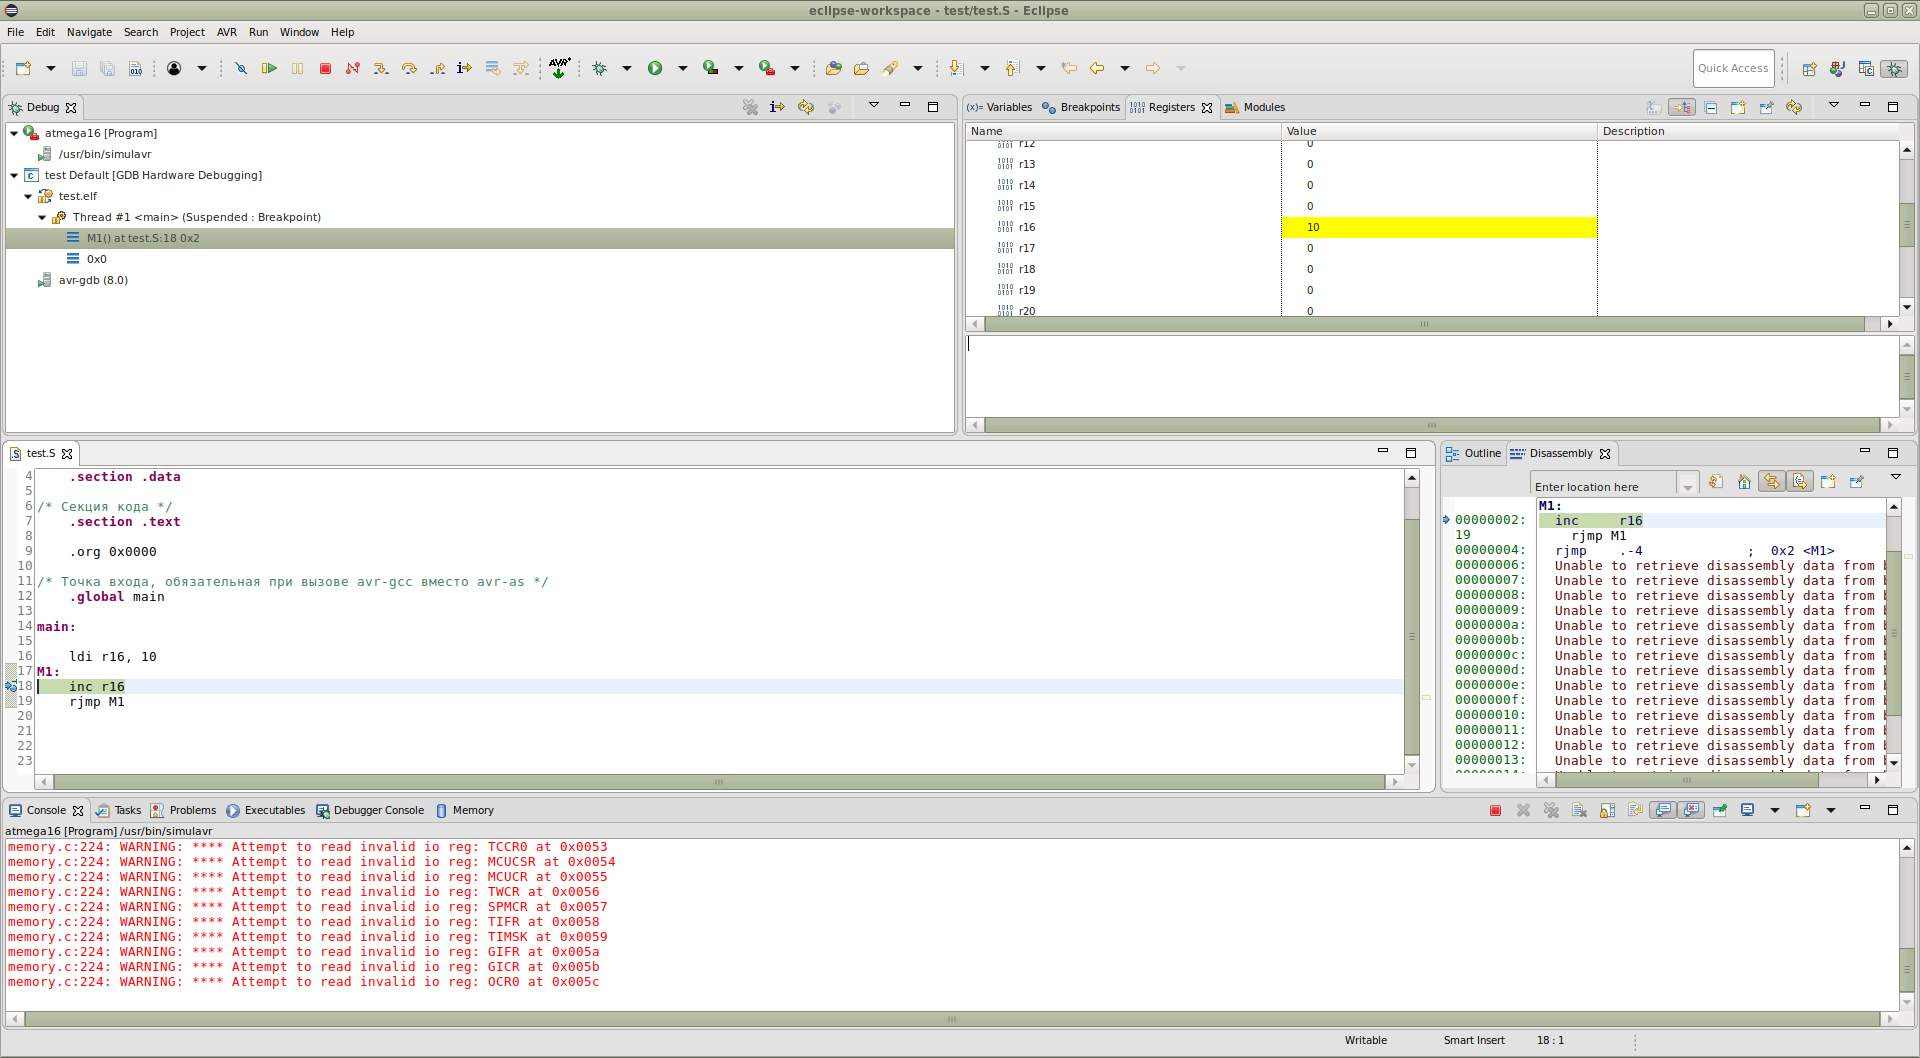Switch to Modules tab
The width and height of the screenshot is (1920, 1058).
click(1255, 107)
